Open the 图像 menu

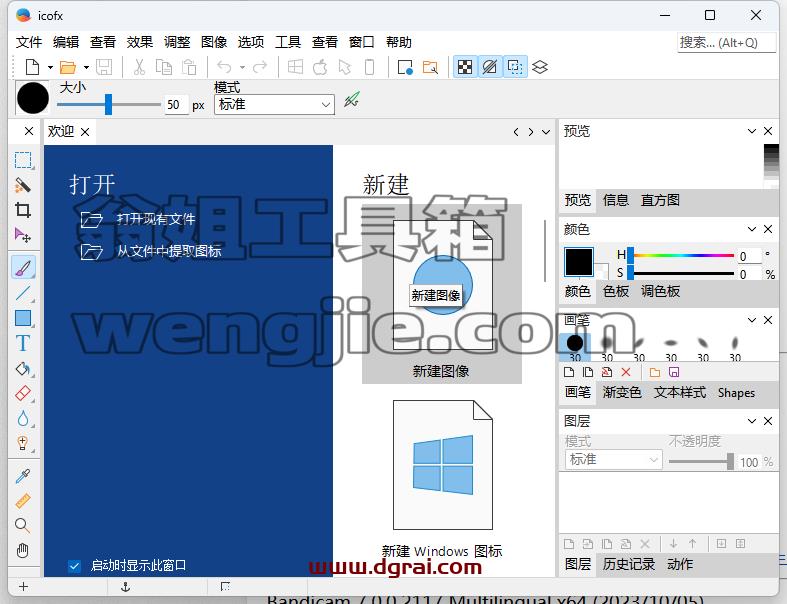click(214, 42)
